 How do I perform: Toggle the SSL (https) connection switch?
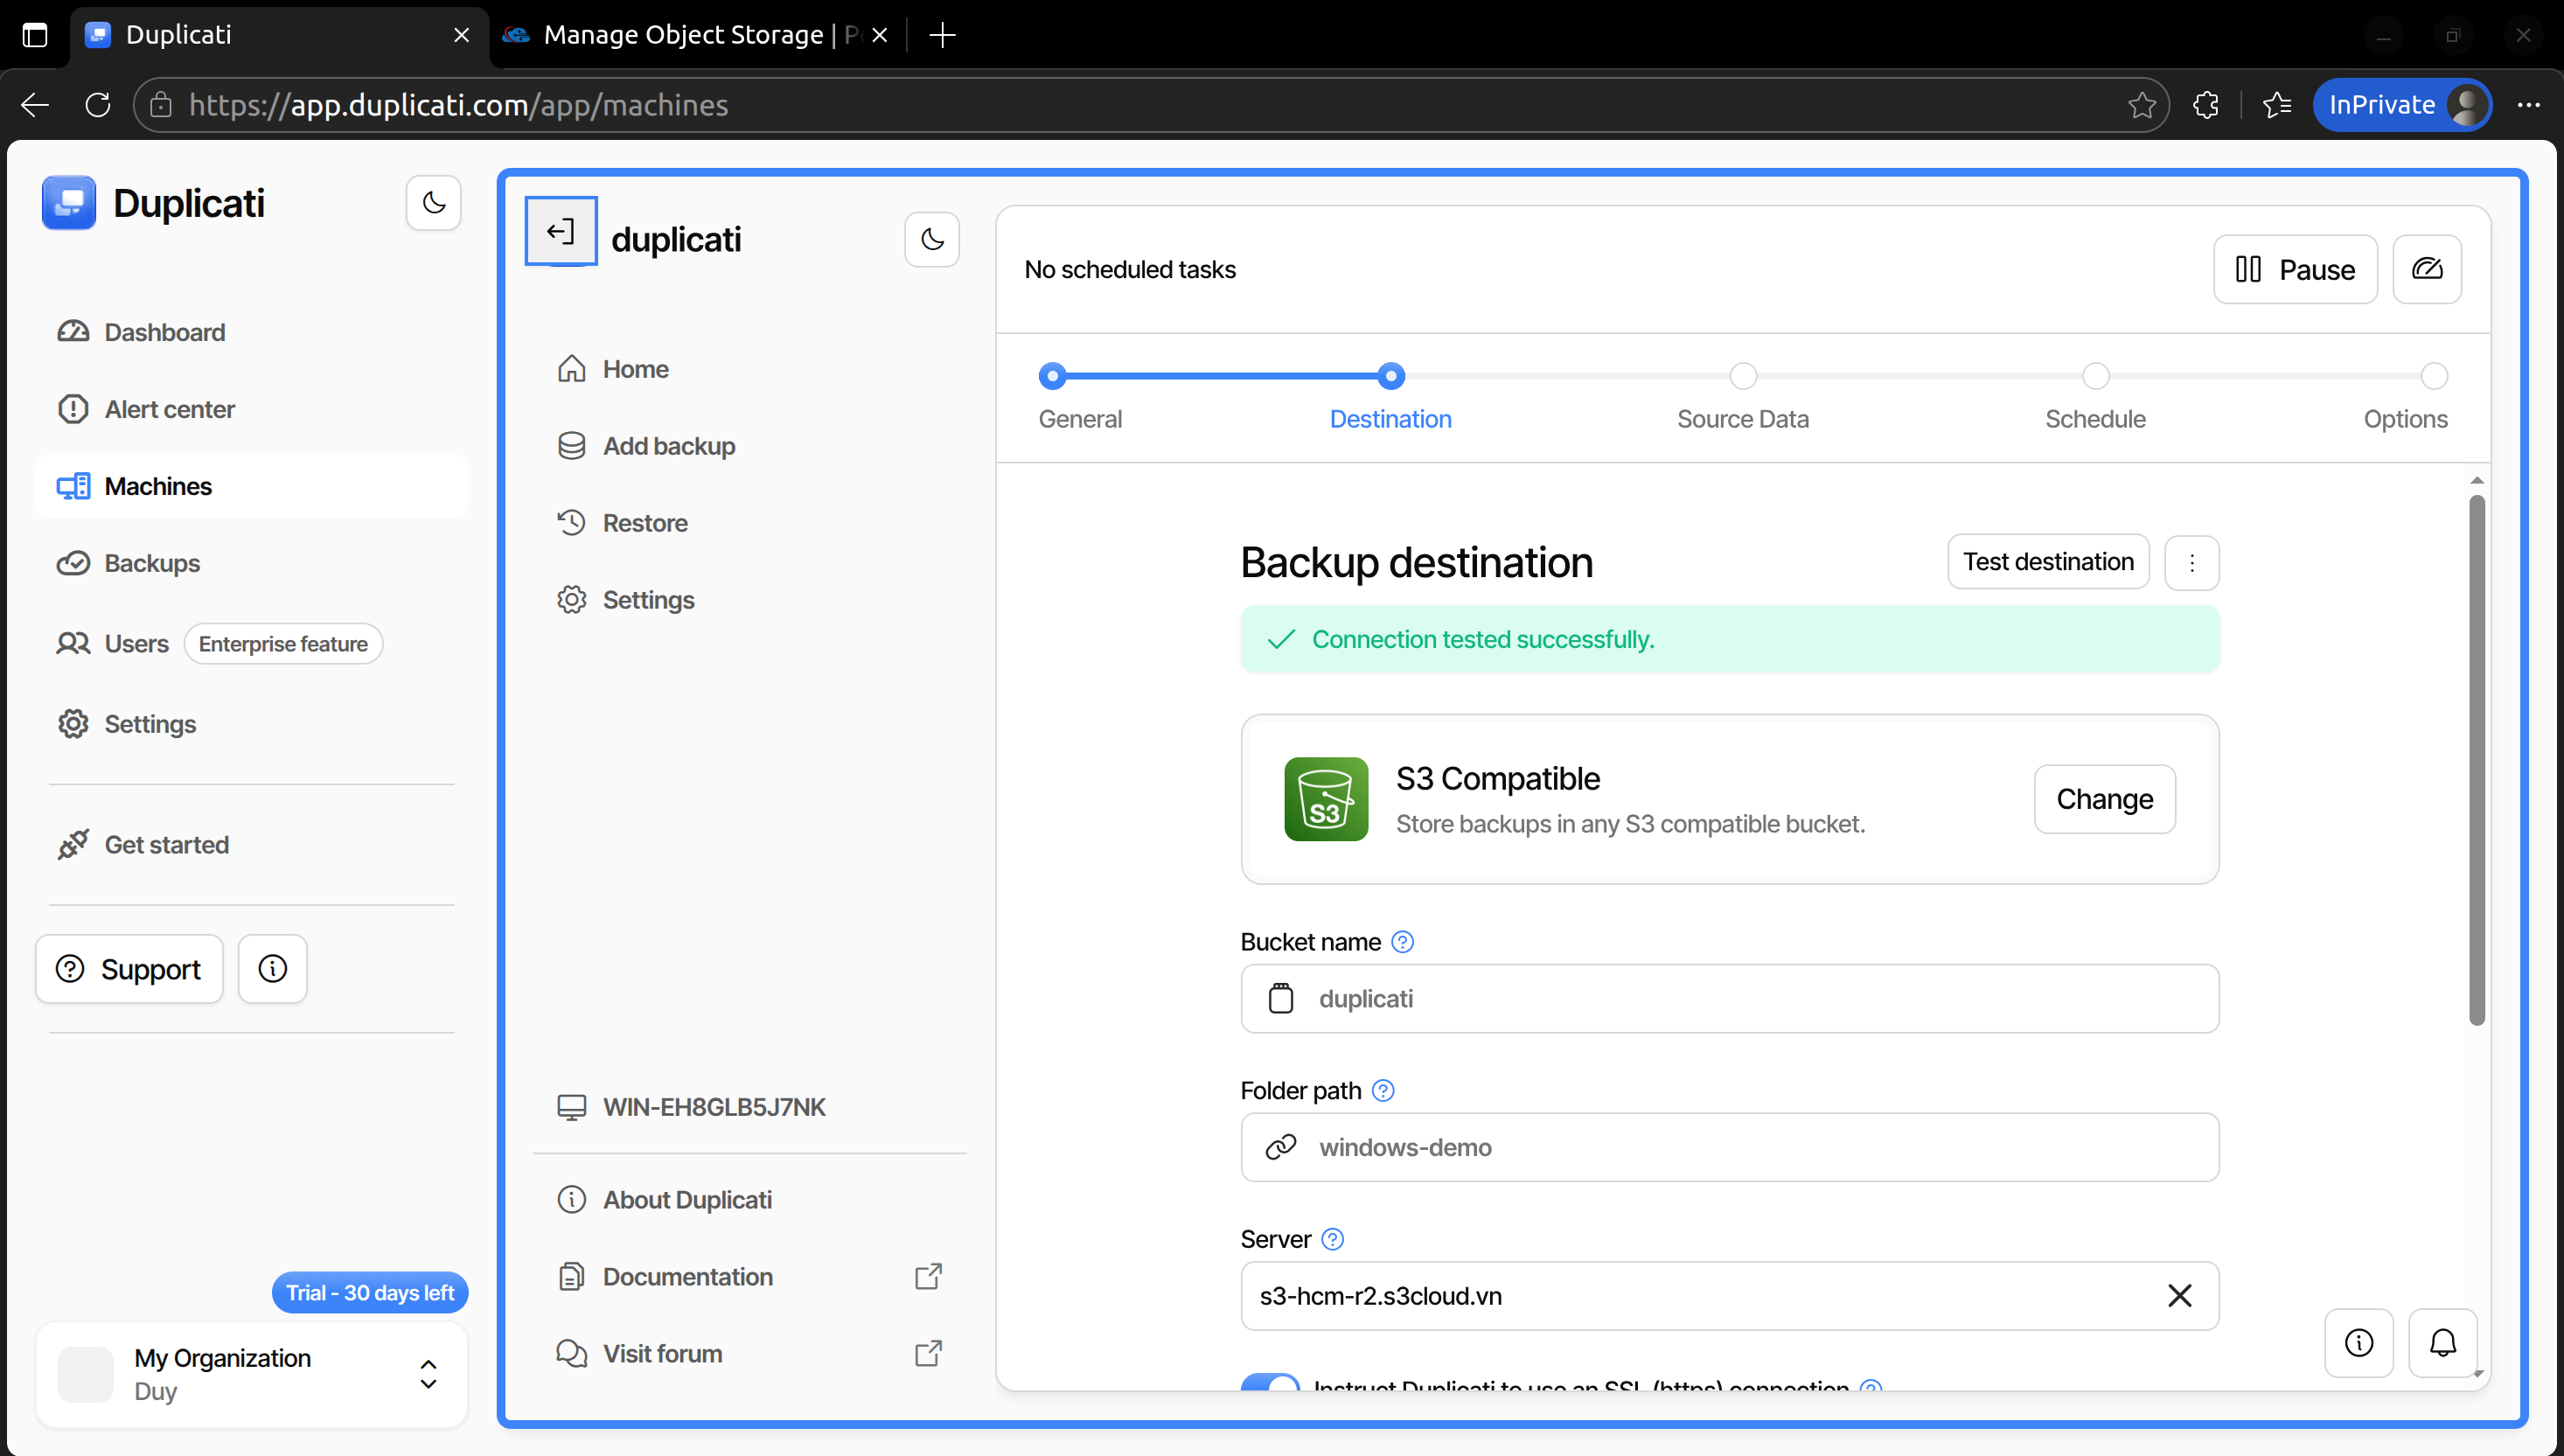point(1270,1384)
